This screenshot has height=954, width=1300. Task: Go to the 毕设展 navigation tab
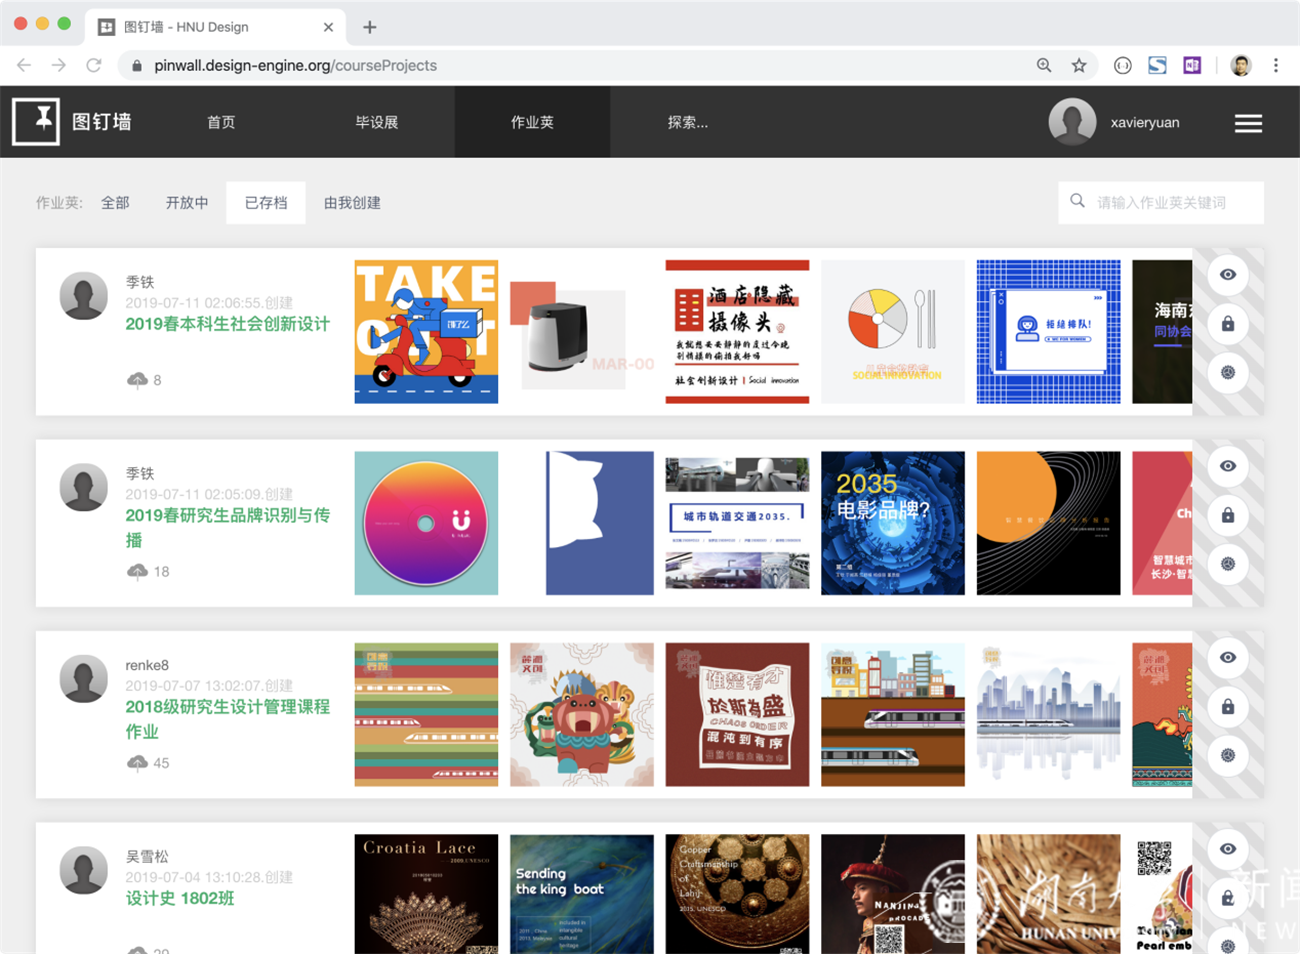pyautogui.click(x=376, y=123)
